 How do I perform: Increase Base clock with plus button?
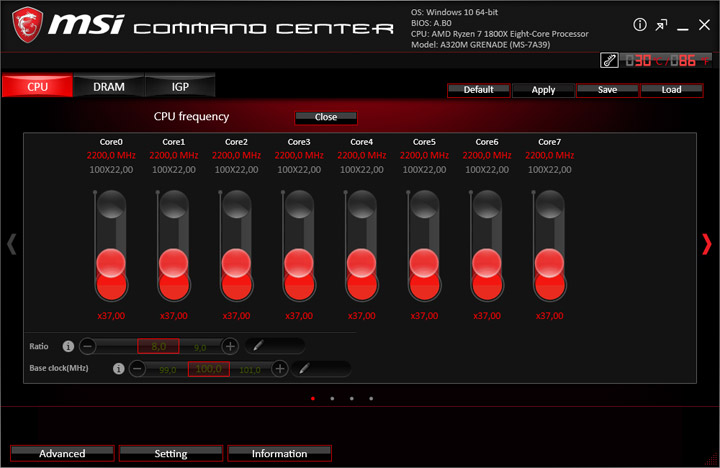[x=280, y=368]
